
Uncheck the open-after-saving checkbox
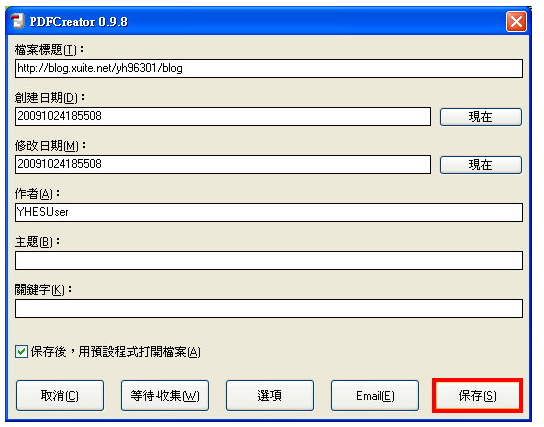[x=22, y=351]
